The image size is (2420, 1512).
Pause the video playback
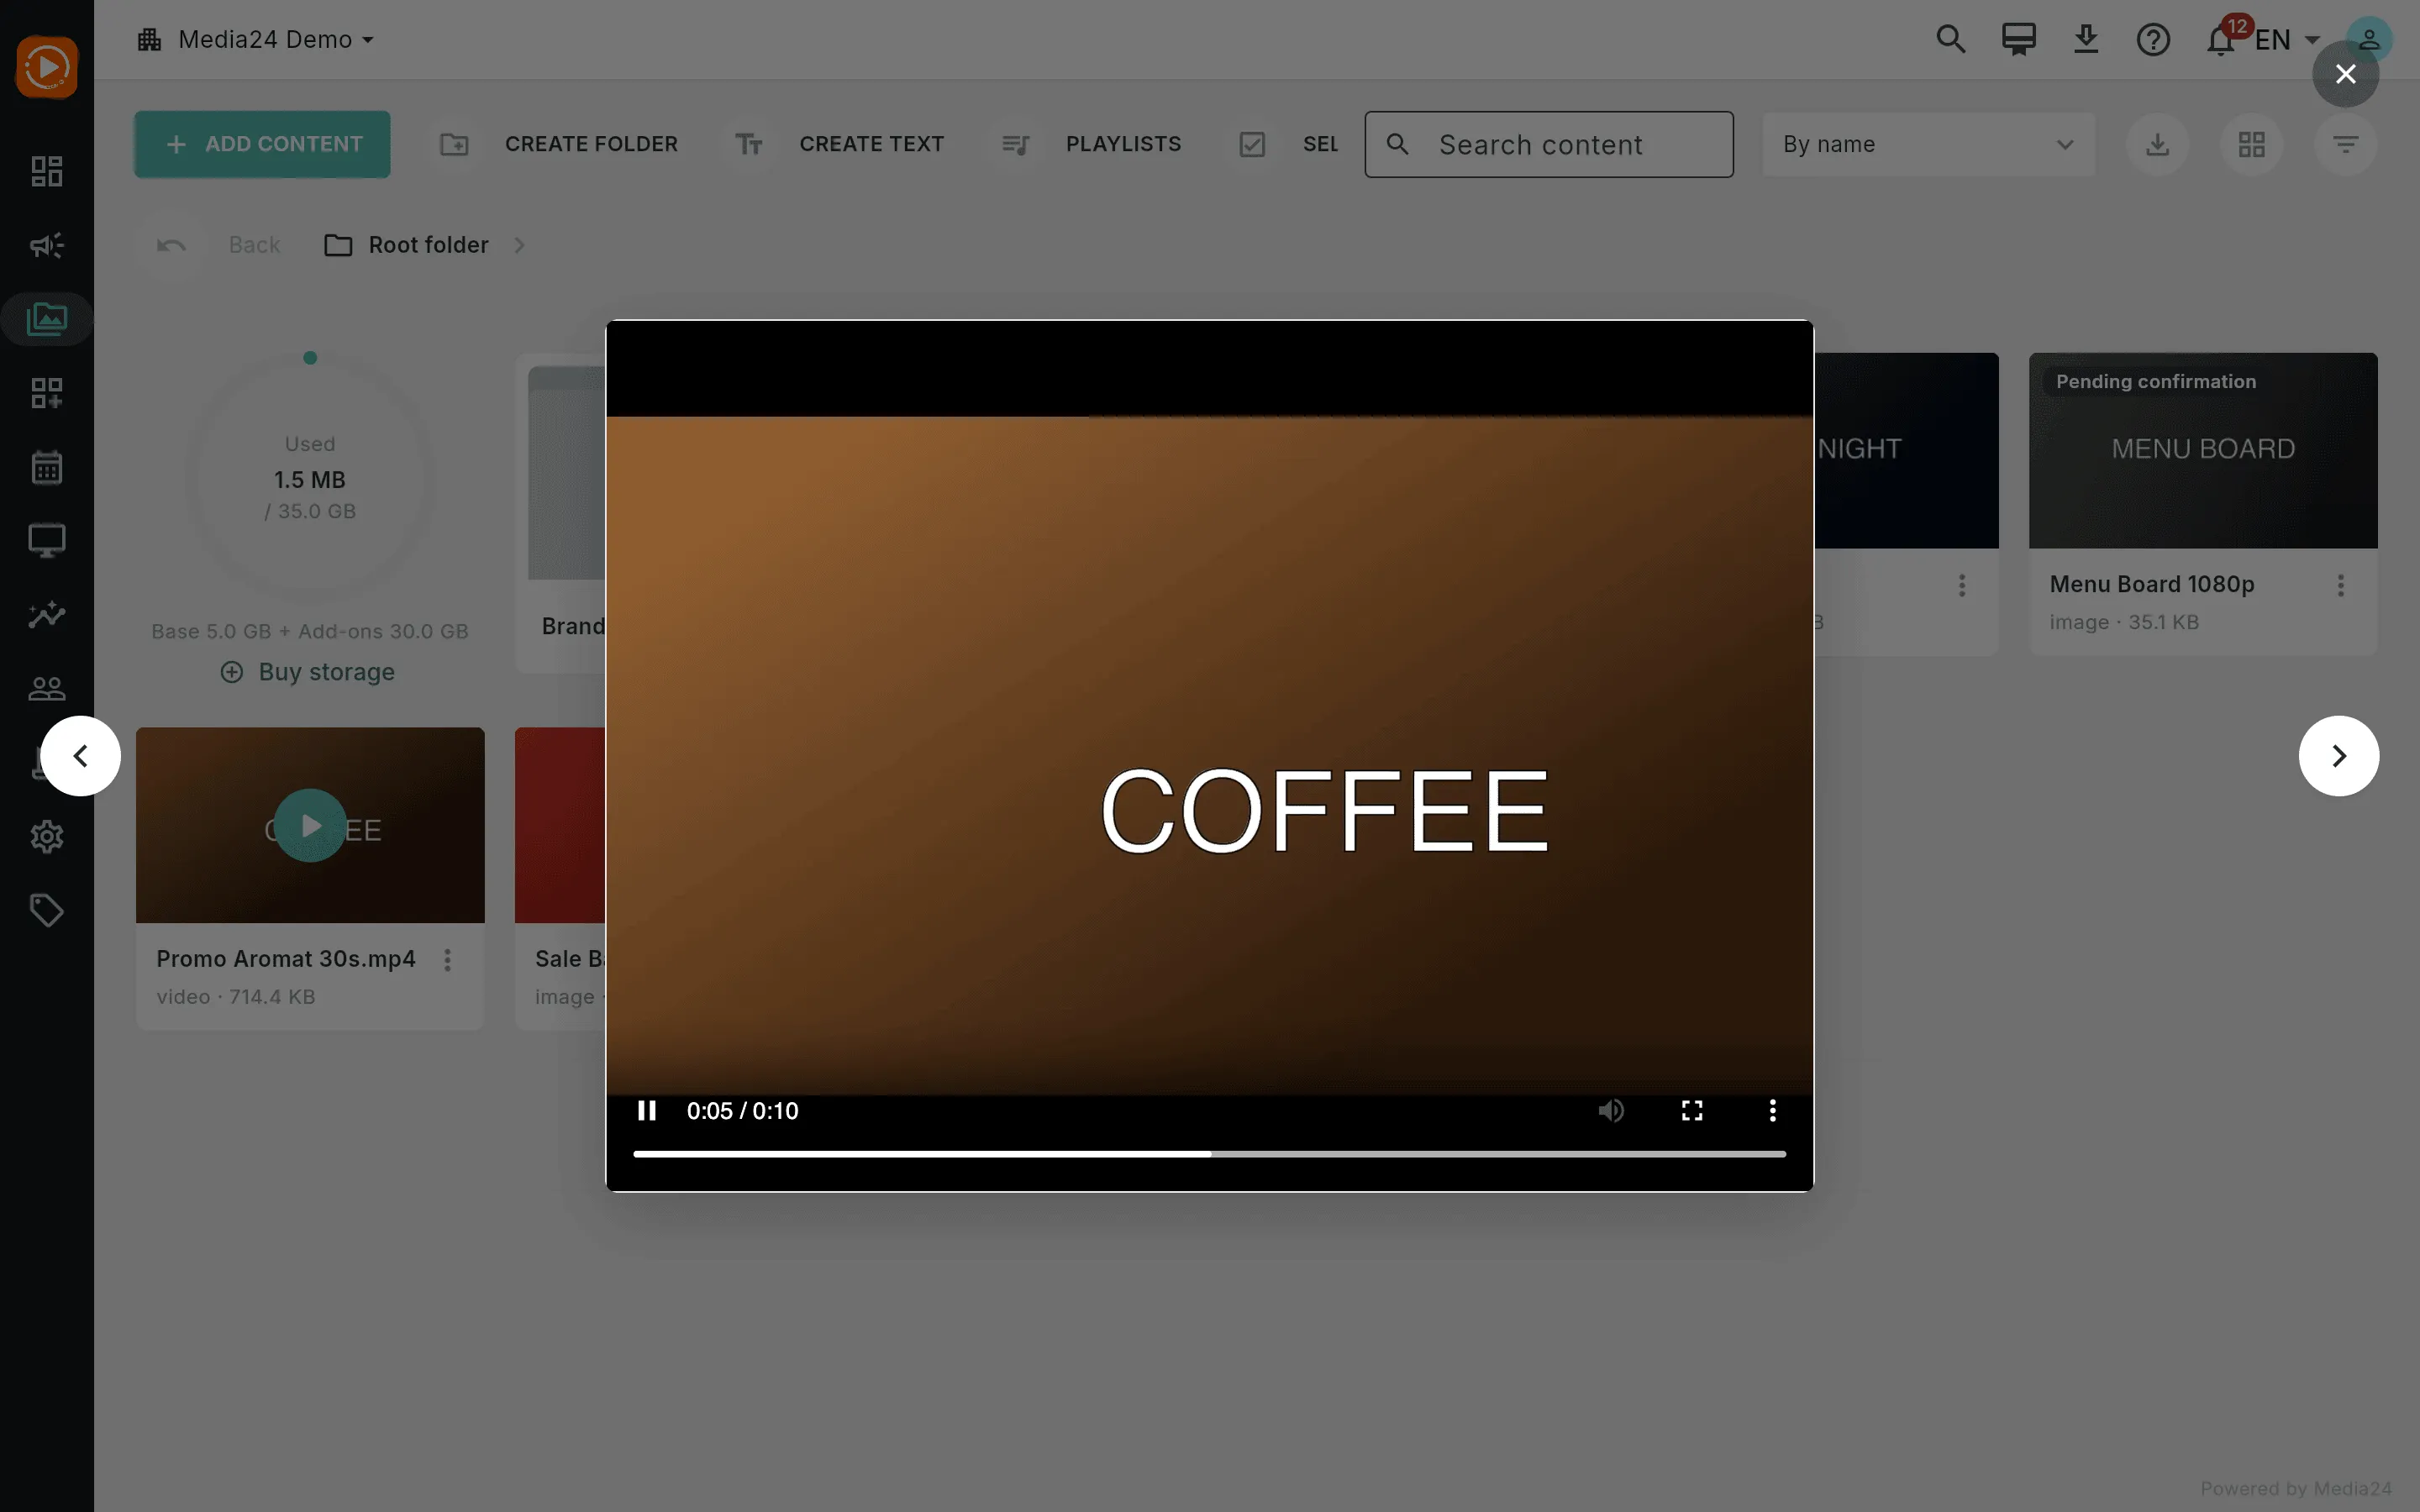coord(646,1110)
